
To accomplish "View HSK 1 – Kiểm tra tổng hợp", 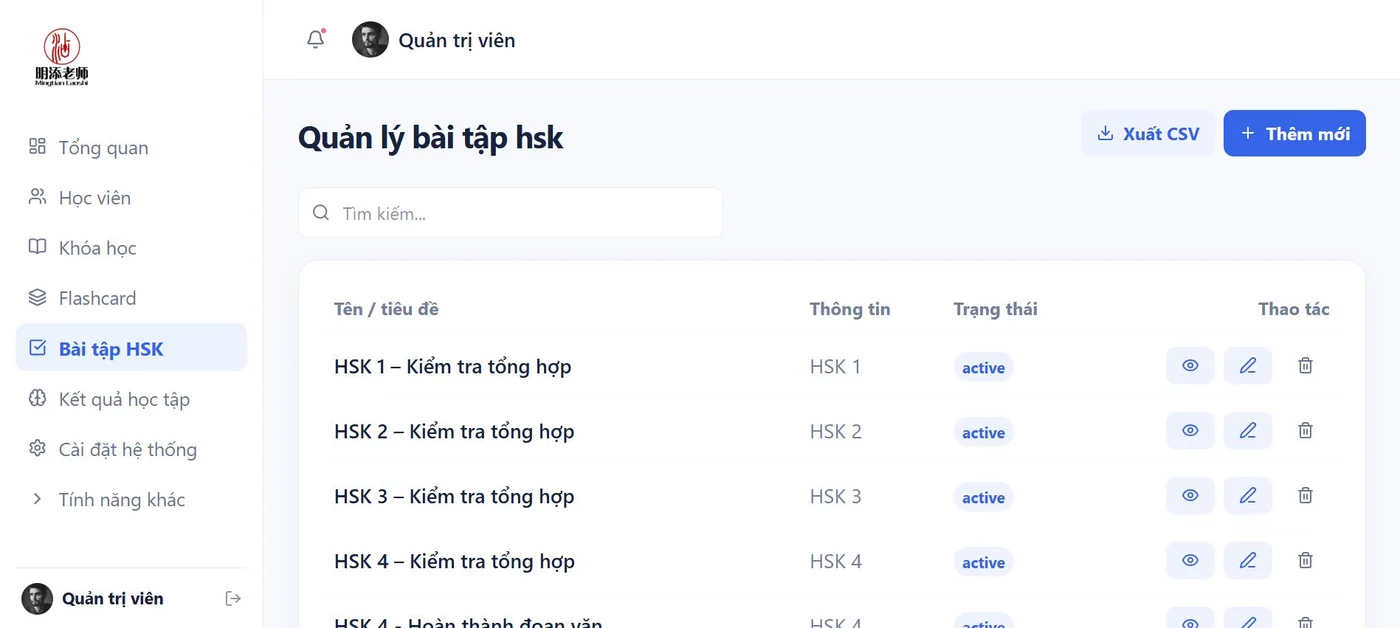I will 1190,366.
